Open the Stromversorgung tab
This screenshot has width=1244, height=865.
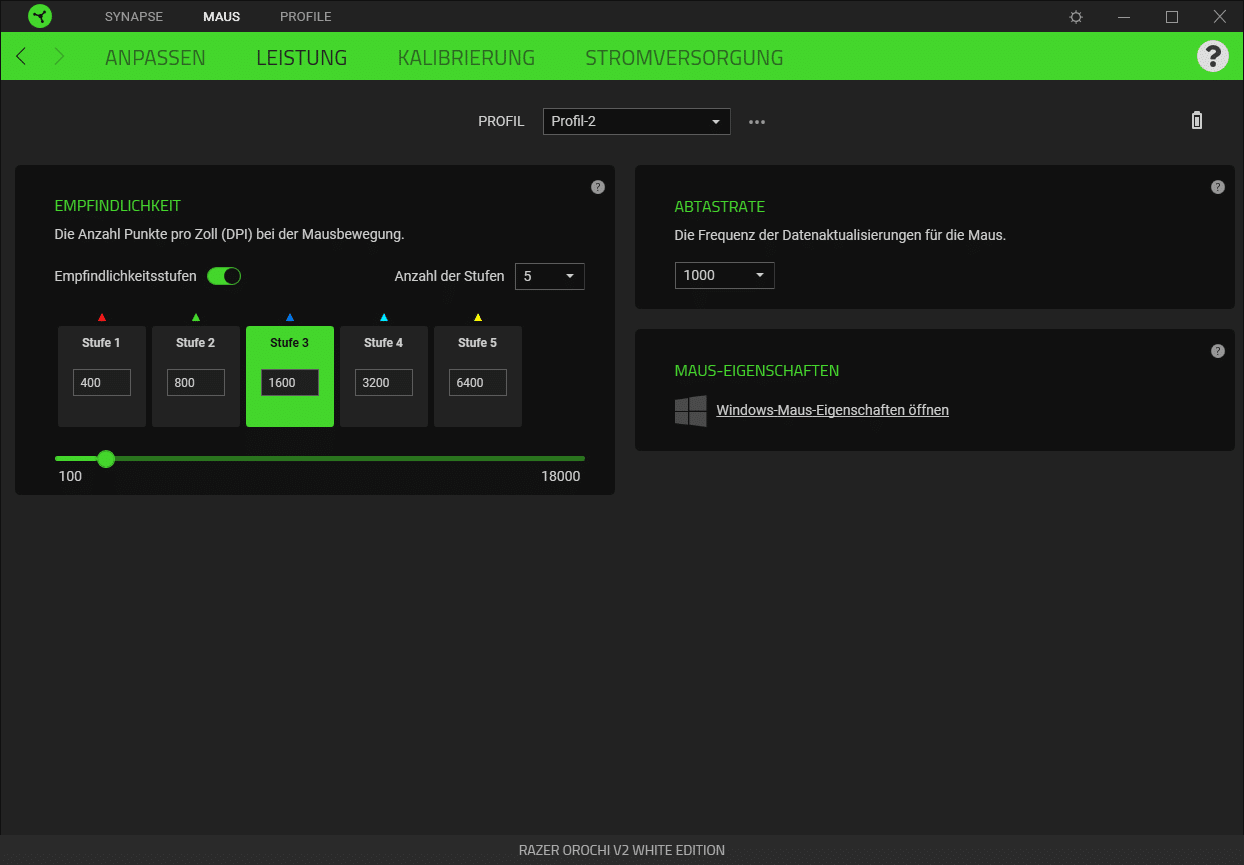[x=684, y=58]
